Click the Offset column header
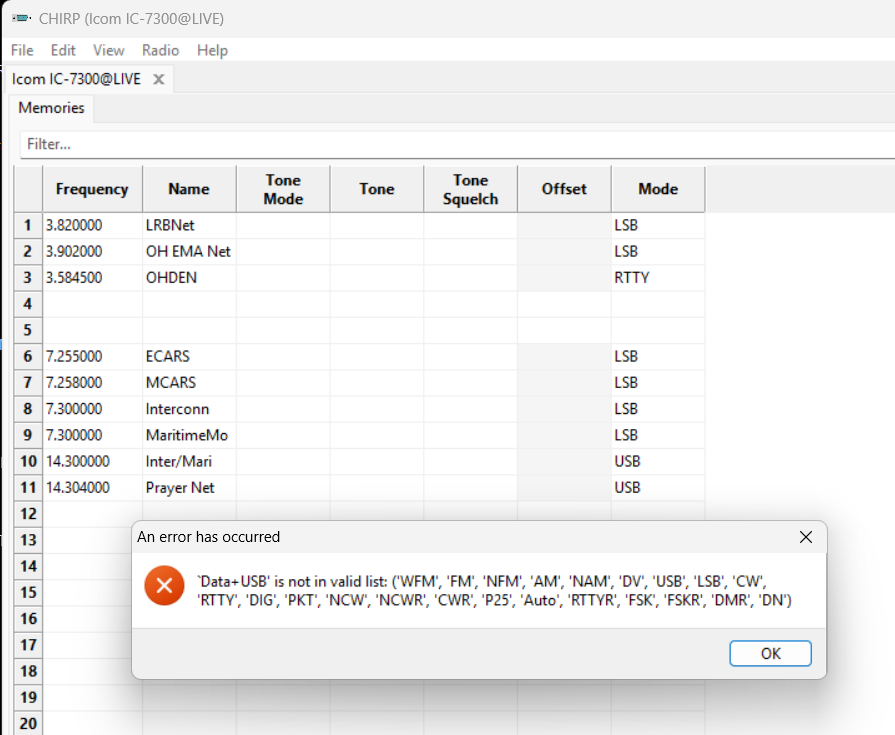895x735 pixels. [564, 189]
